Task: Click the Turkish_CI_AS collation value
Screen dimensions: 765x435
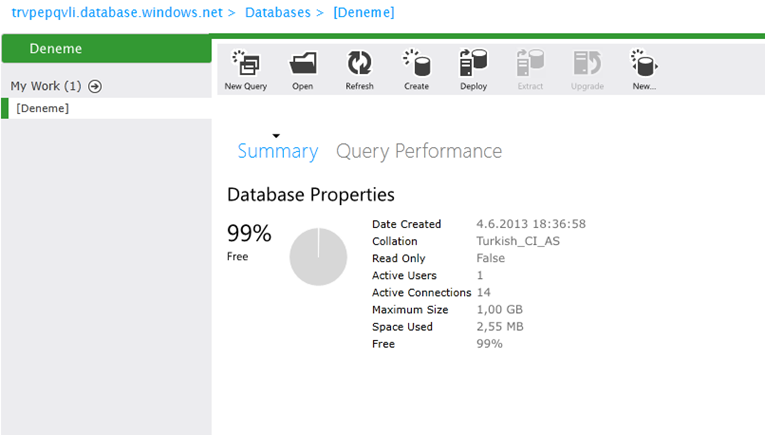Action: 518,241
